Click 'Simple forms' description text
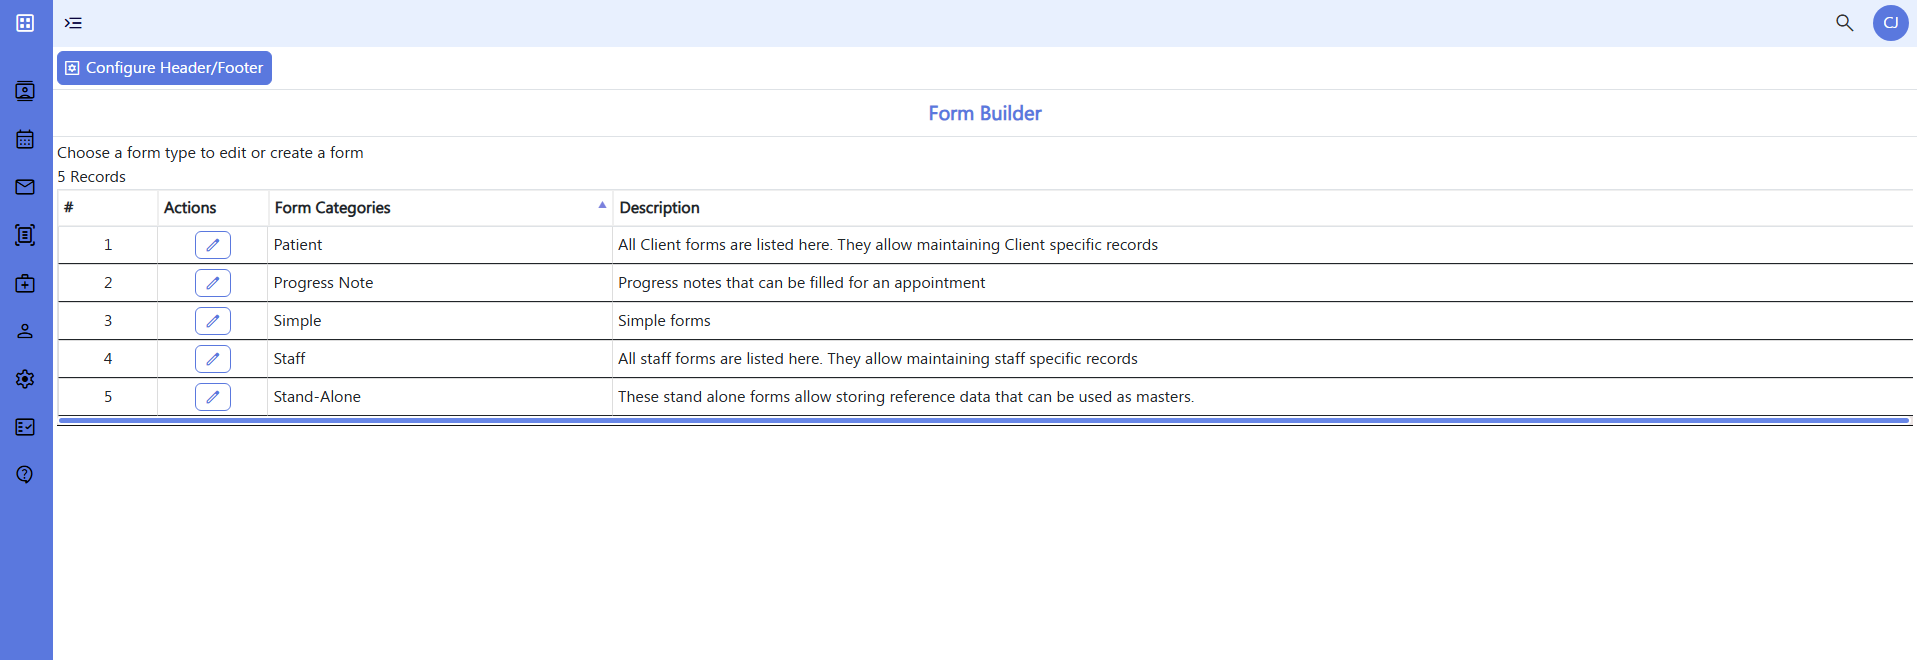Image resolution: width=1917 pixels, height=660 pixels. (x=664, y=321)
